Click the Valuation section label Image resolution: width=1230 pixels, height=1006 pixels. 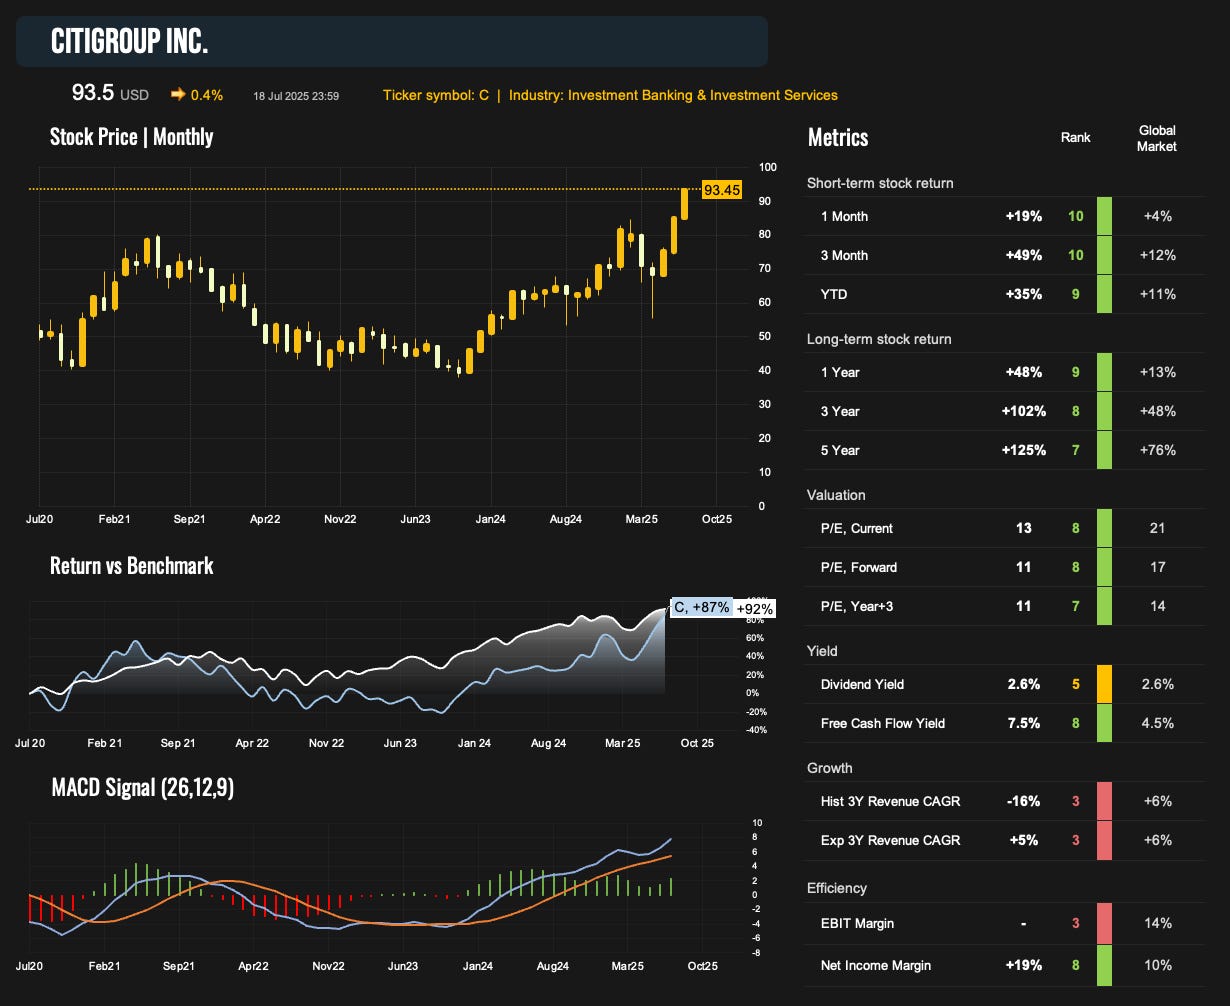pos(836,495)
